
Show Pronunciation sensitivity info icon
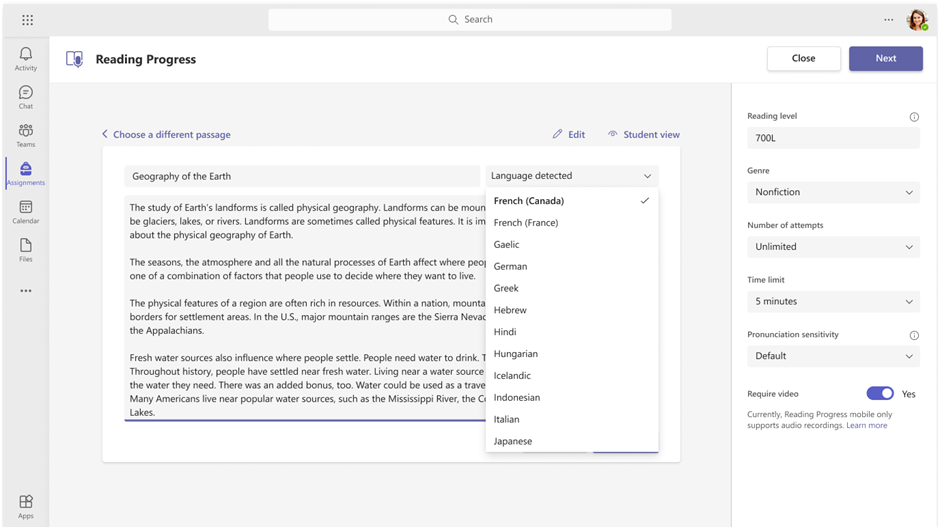[x=914, y=335]
